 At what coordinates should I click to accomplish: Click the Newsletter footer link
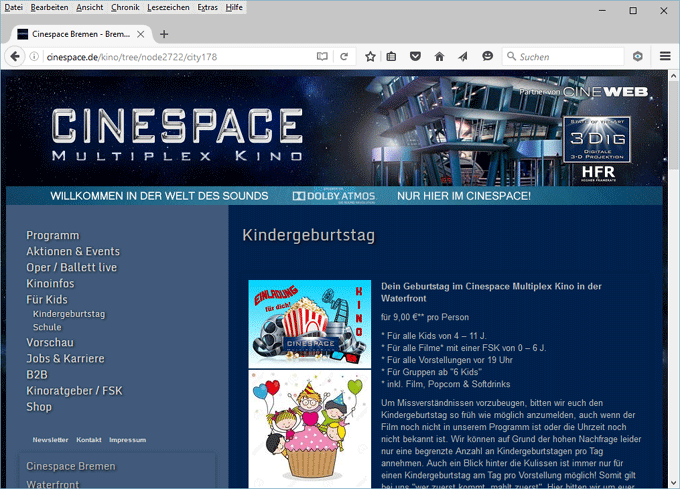click(50, 440)
